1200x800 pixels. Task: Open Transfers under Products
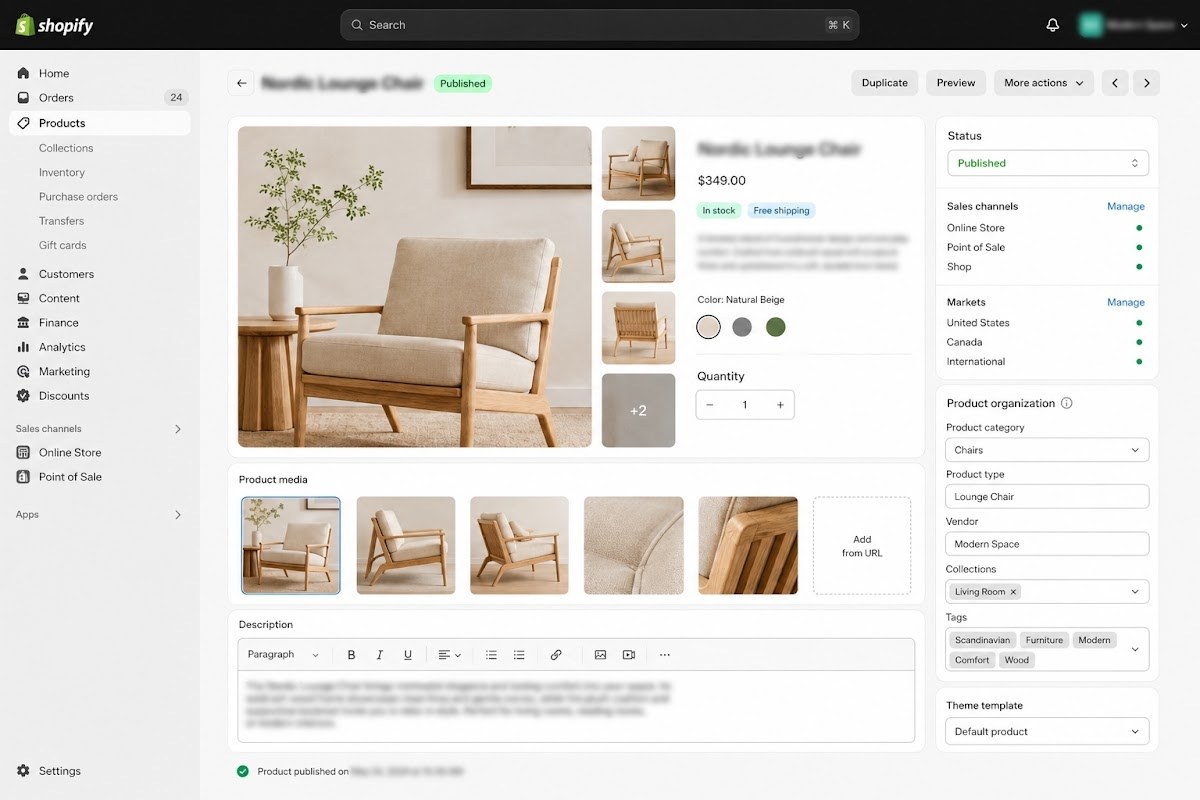pyautogui.click(x=61, y=221)
